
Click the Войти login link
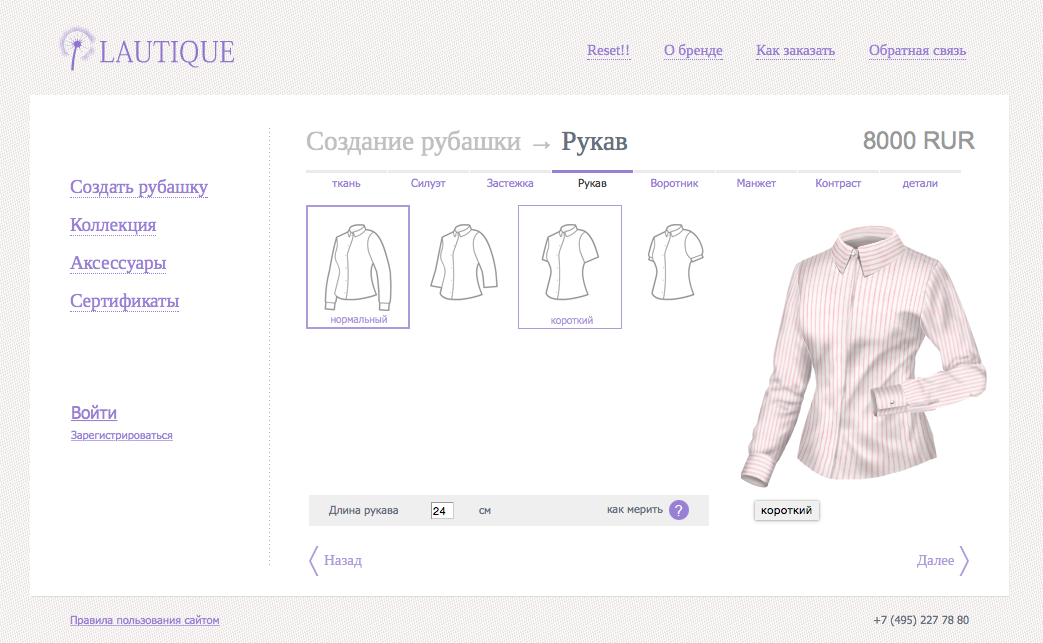(x=94, y=413)
